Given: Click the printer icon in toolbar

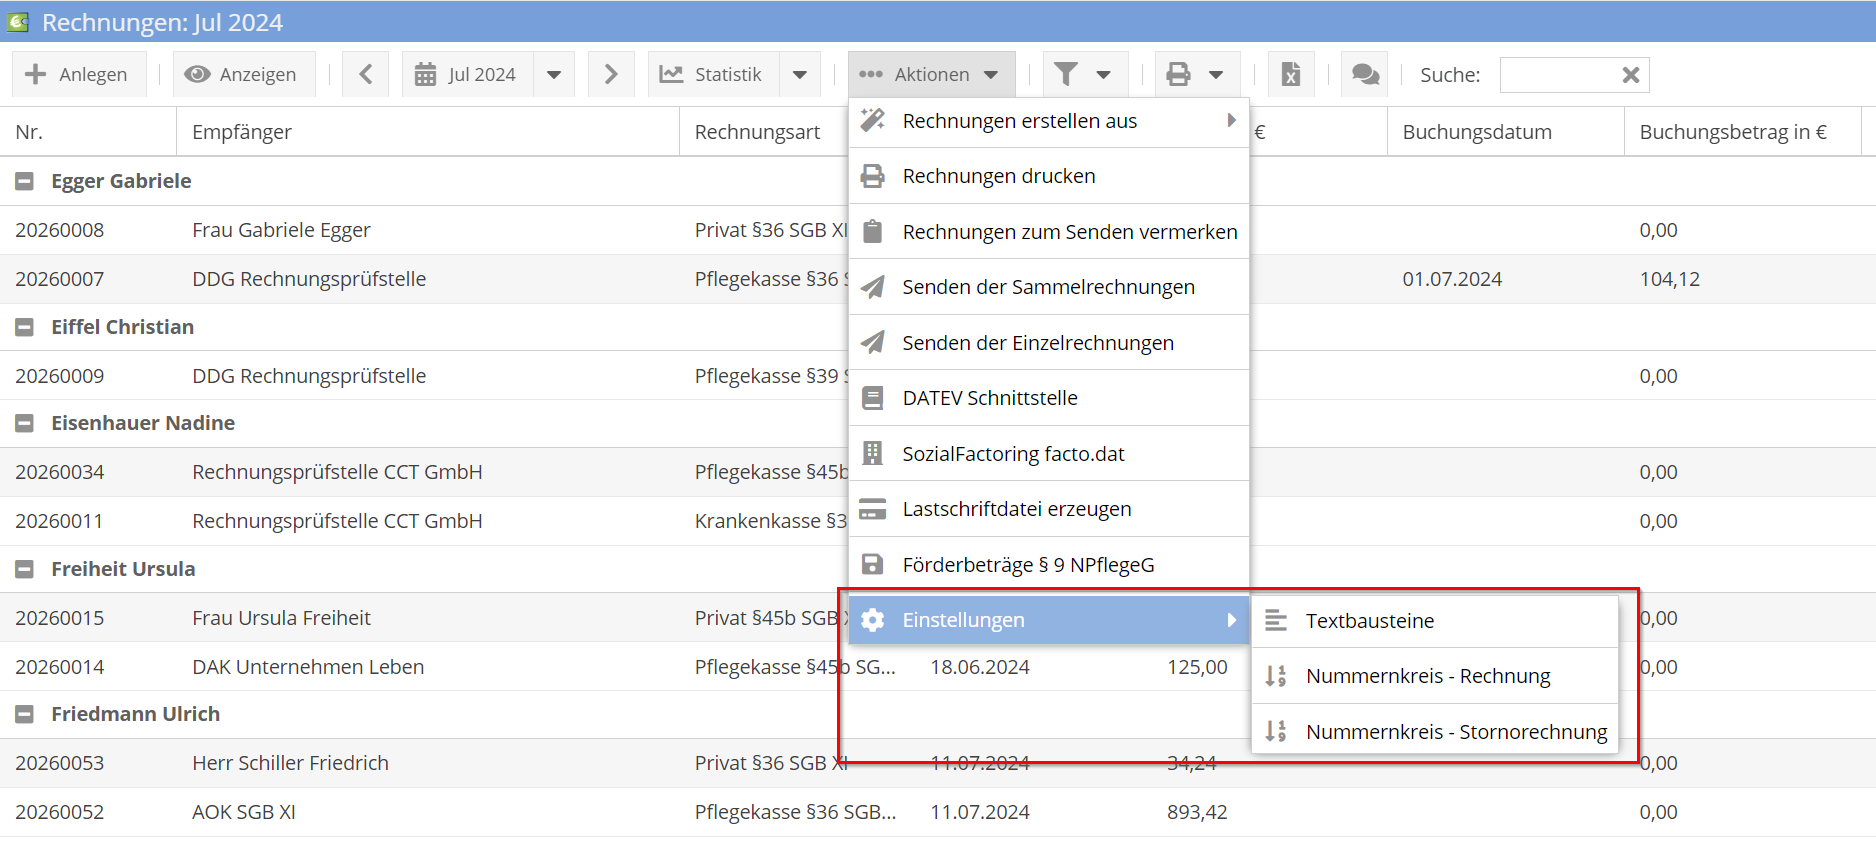Looking at the screenshot, I should (x=1179, y=75).
